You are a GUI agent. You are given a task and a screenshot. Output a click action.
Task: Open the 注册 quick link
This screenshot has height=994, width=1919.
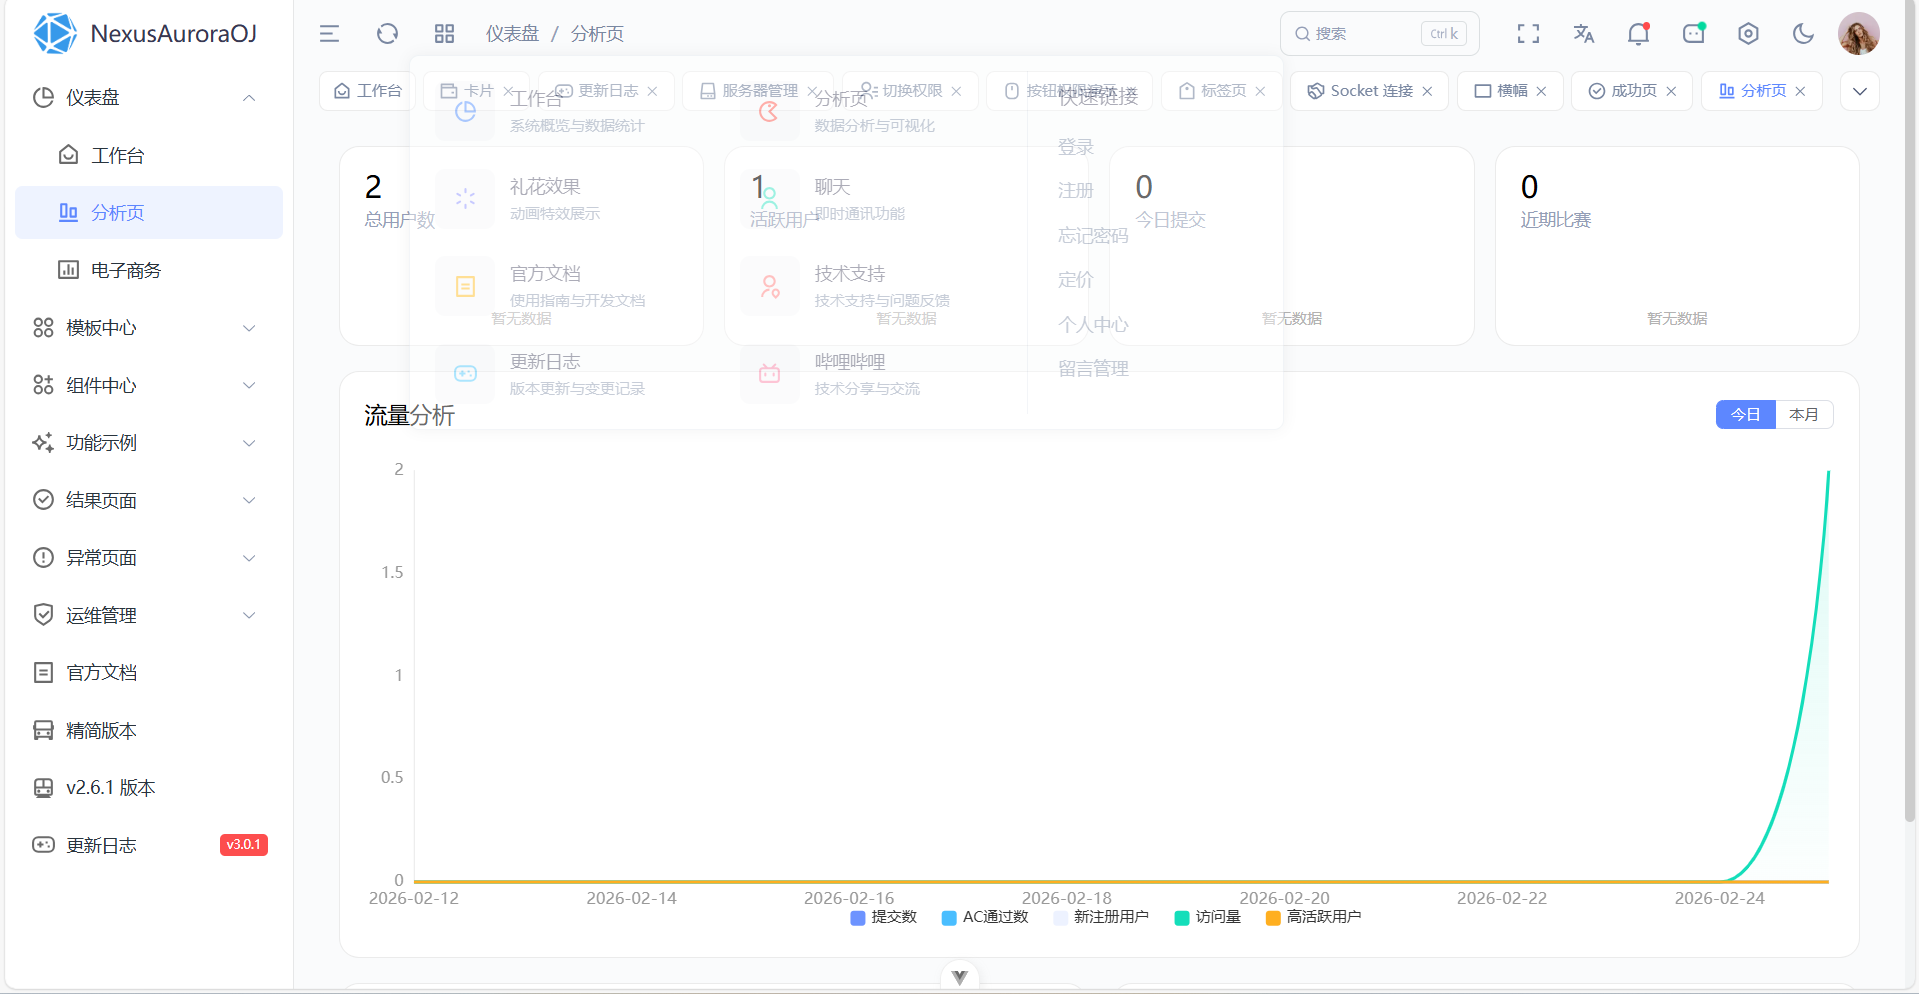coord(1075,190)
